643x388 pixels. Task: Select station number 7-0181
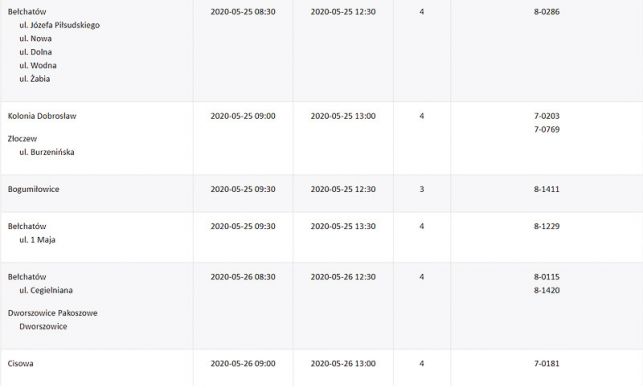(547, 363)
